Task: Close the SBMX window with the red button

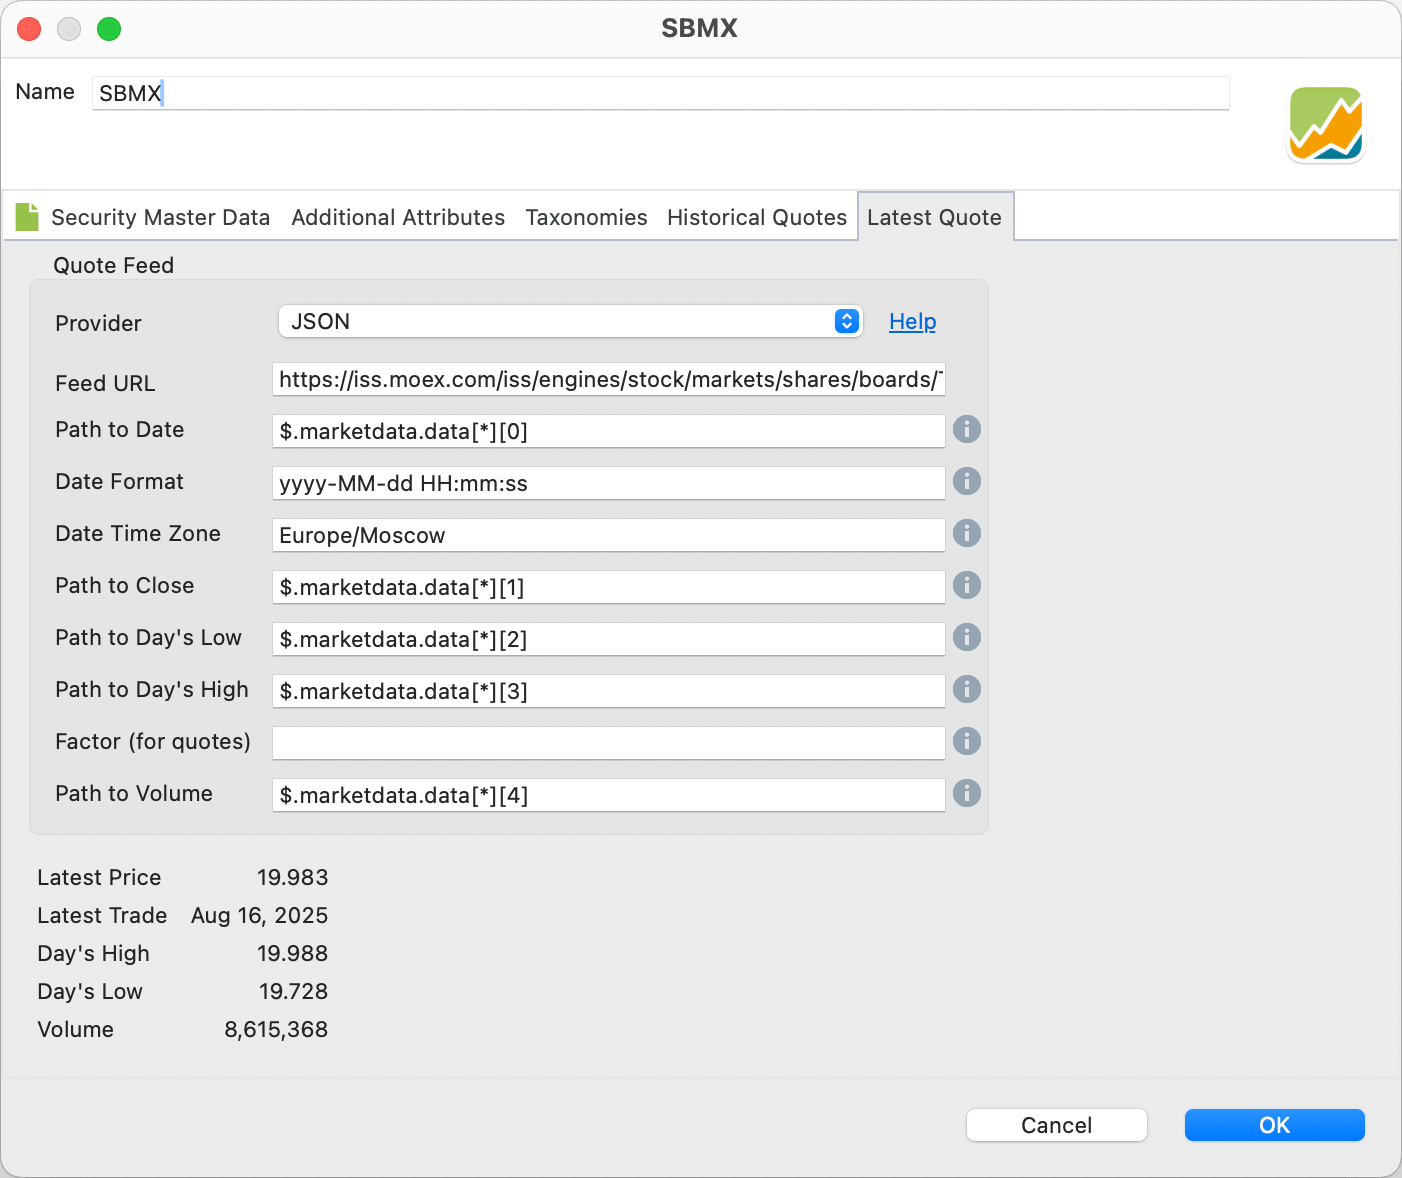Action: (x=30, y=29)
